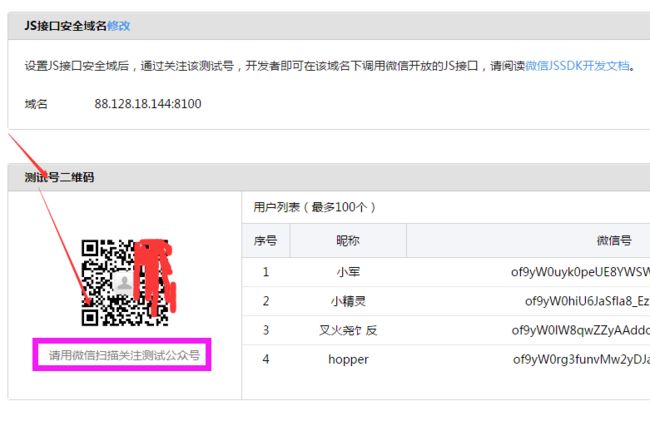Open the 微信JSSDK开发文档 link
Screen dimensions: 650x426
pyautogui.click(x=577, y=65)
